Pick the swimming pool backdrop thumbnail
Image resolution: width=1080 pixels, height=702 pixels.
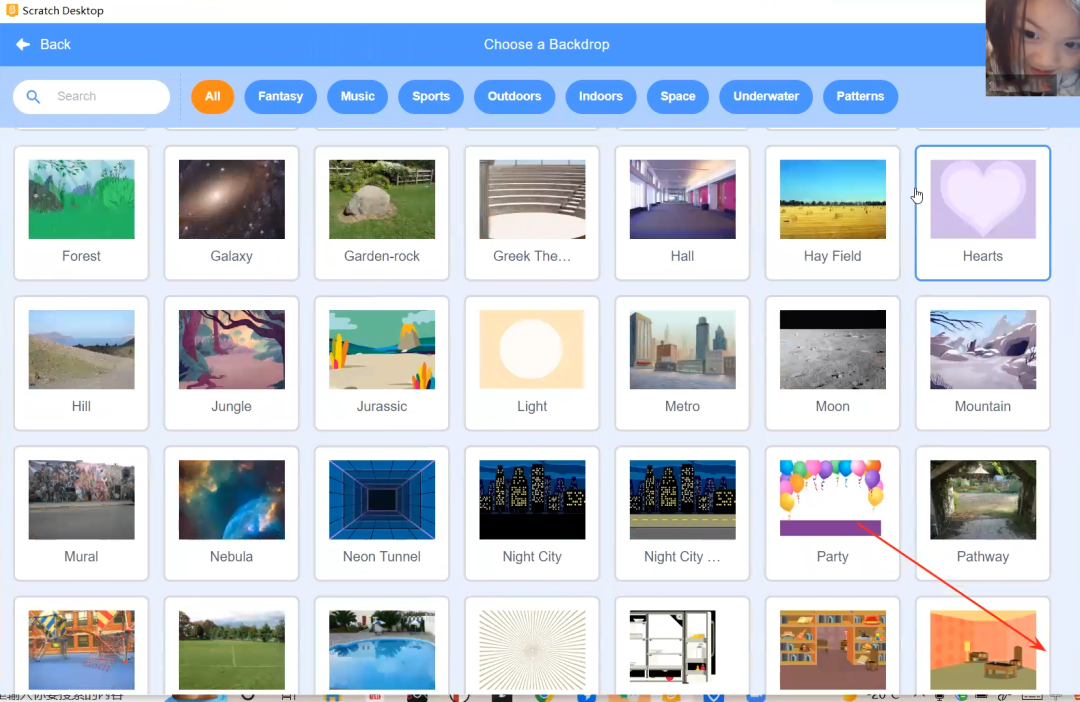click(x=382, y=649)
